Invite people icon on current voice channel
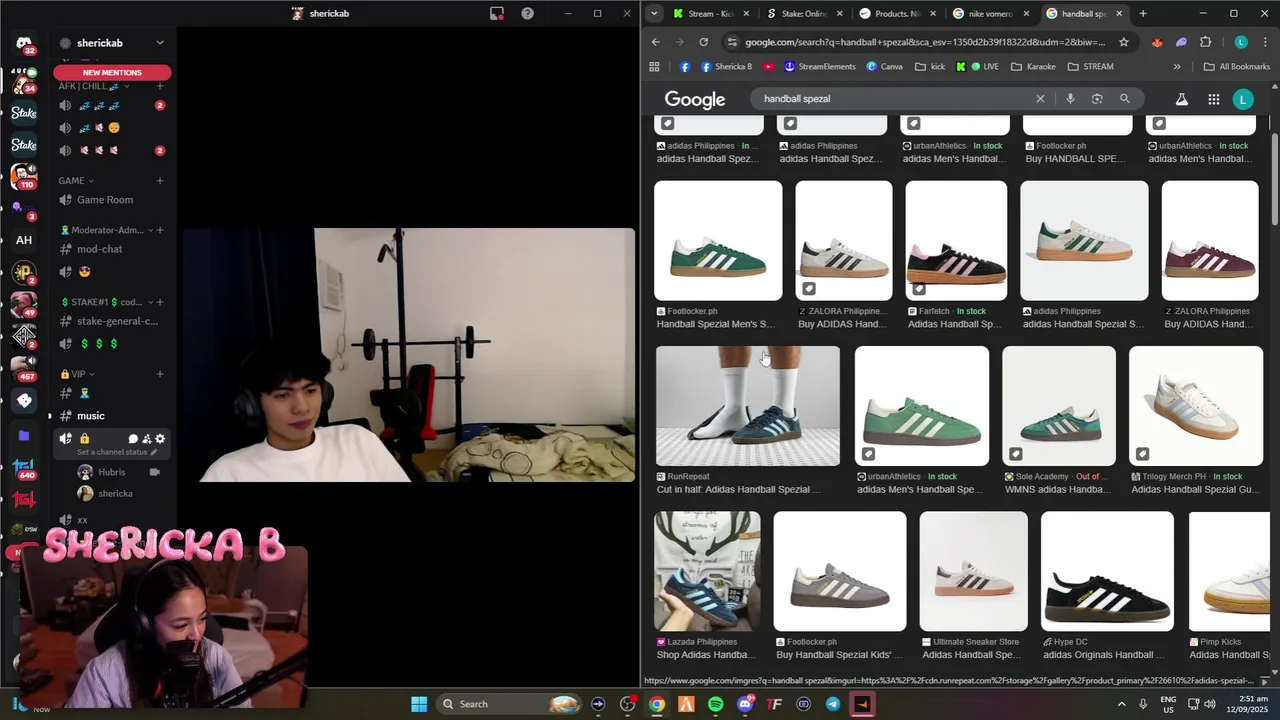1280x720 pixels. (146, 438)
